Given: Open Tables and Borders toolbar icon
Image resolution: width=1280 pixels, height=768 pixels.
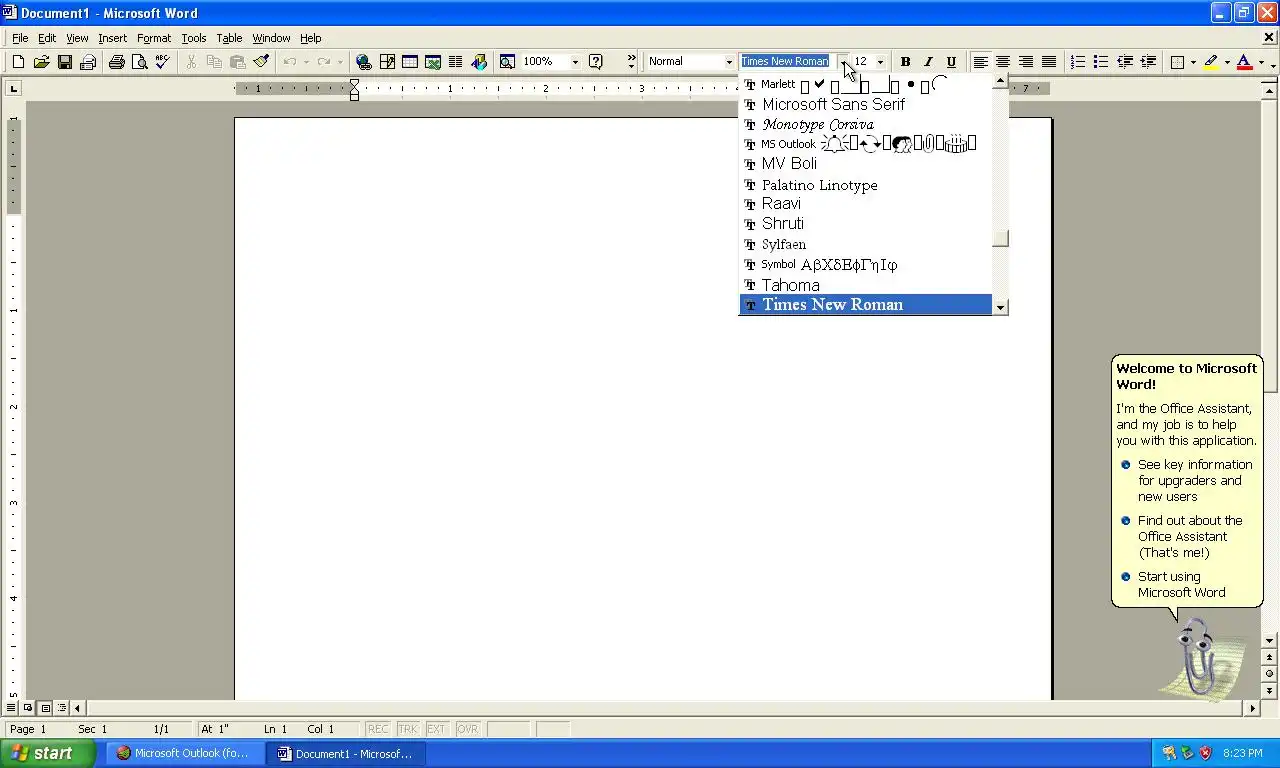Looking at the screenshot, I should [x=387, y=62].
